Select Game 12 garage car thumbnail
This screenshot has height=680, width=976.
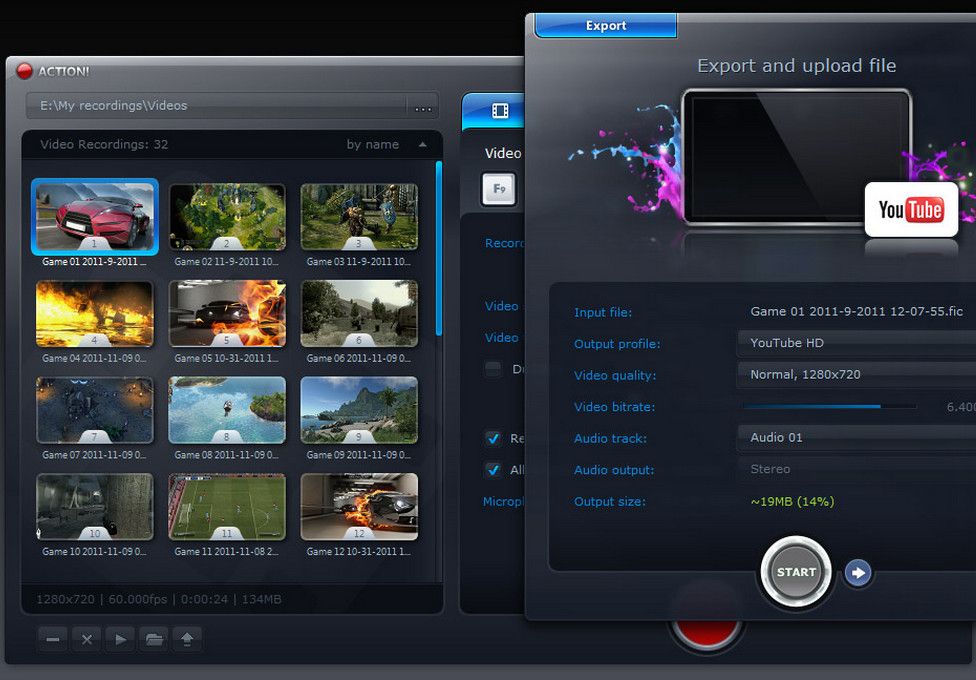(x=359, y=506)
